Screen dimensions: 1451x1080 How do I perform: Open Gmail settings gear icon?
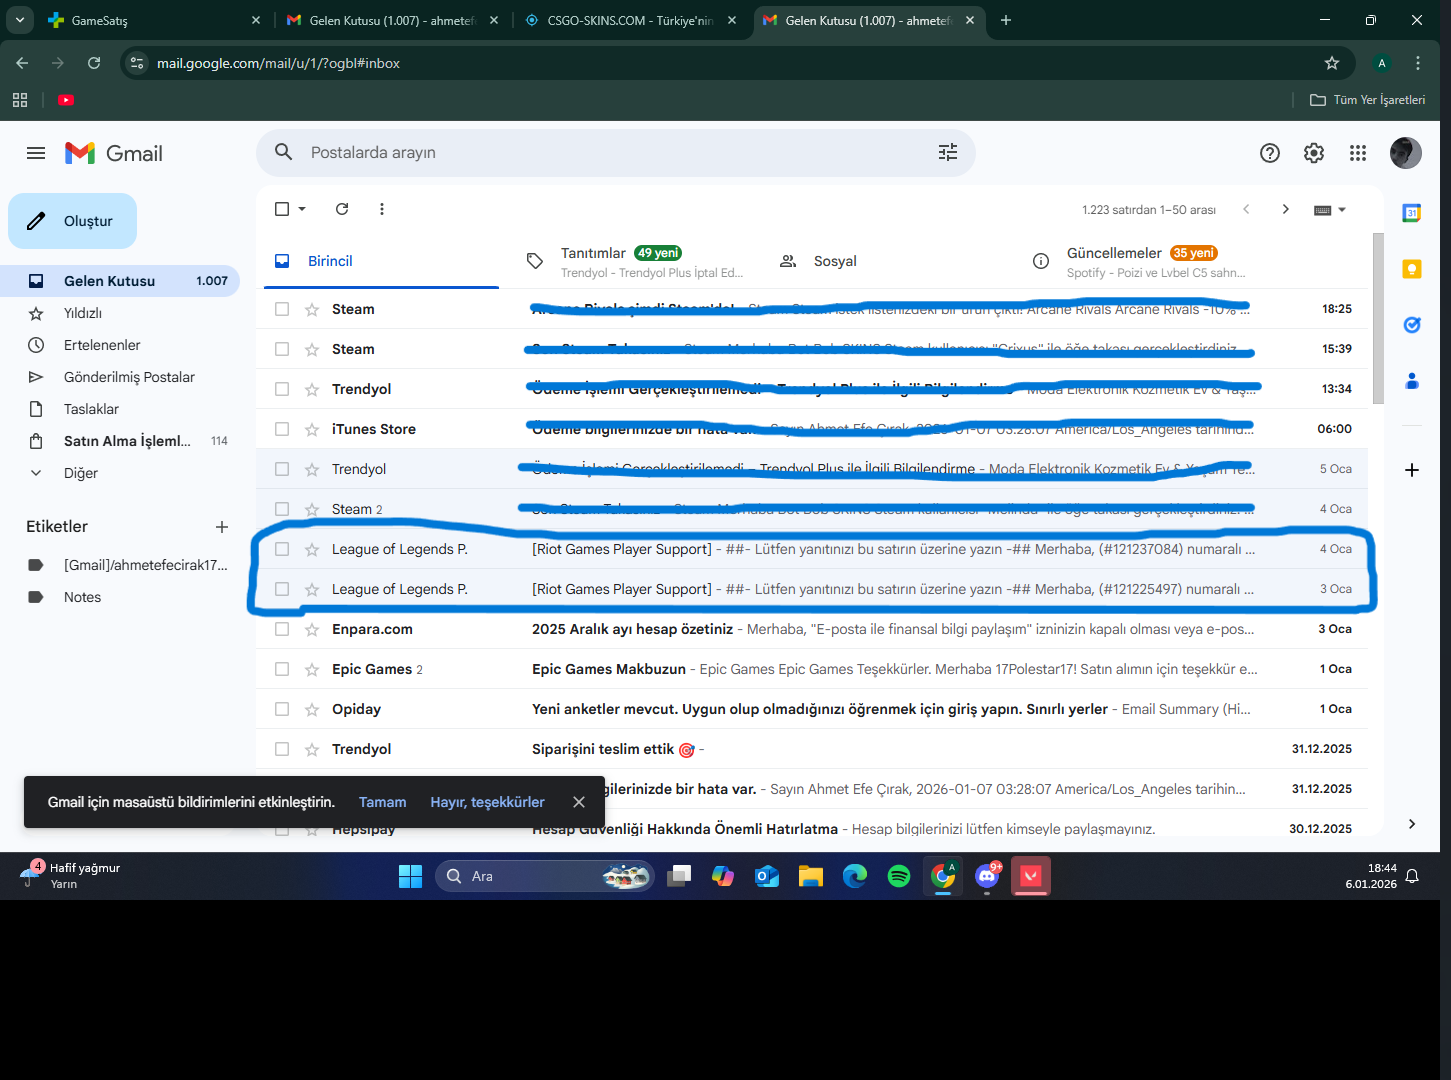click(1314, 153)
